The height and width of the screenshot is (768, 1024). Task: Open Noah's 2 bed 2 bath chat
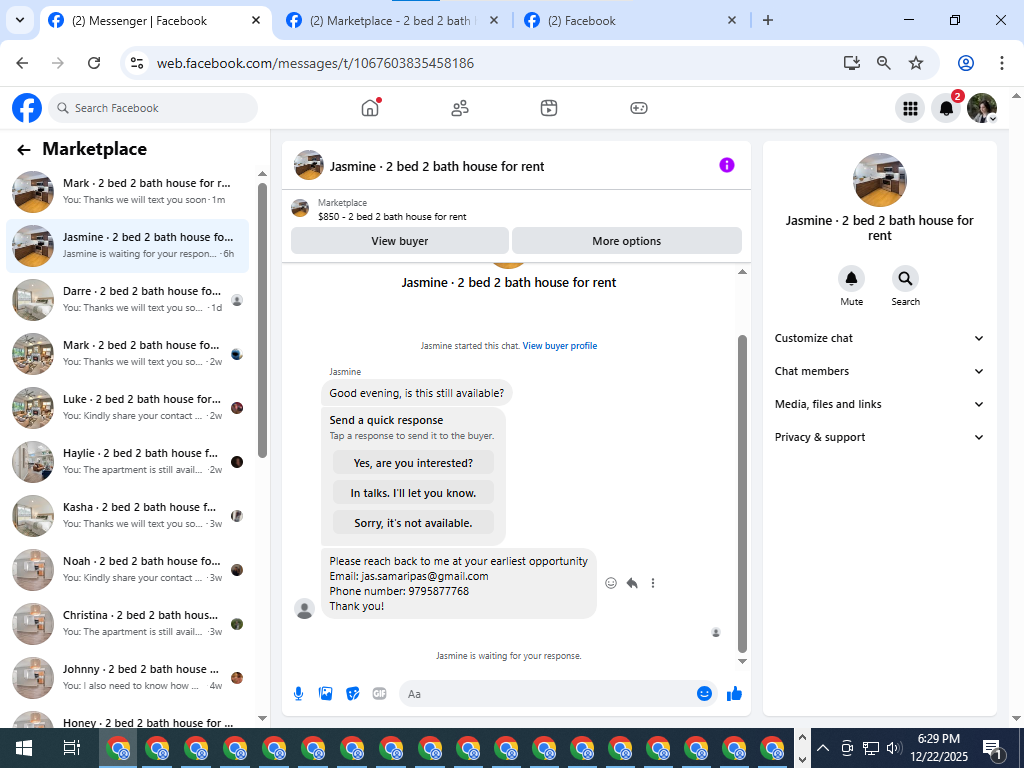tap(127, 569)
